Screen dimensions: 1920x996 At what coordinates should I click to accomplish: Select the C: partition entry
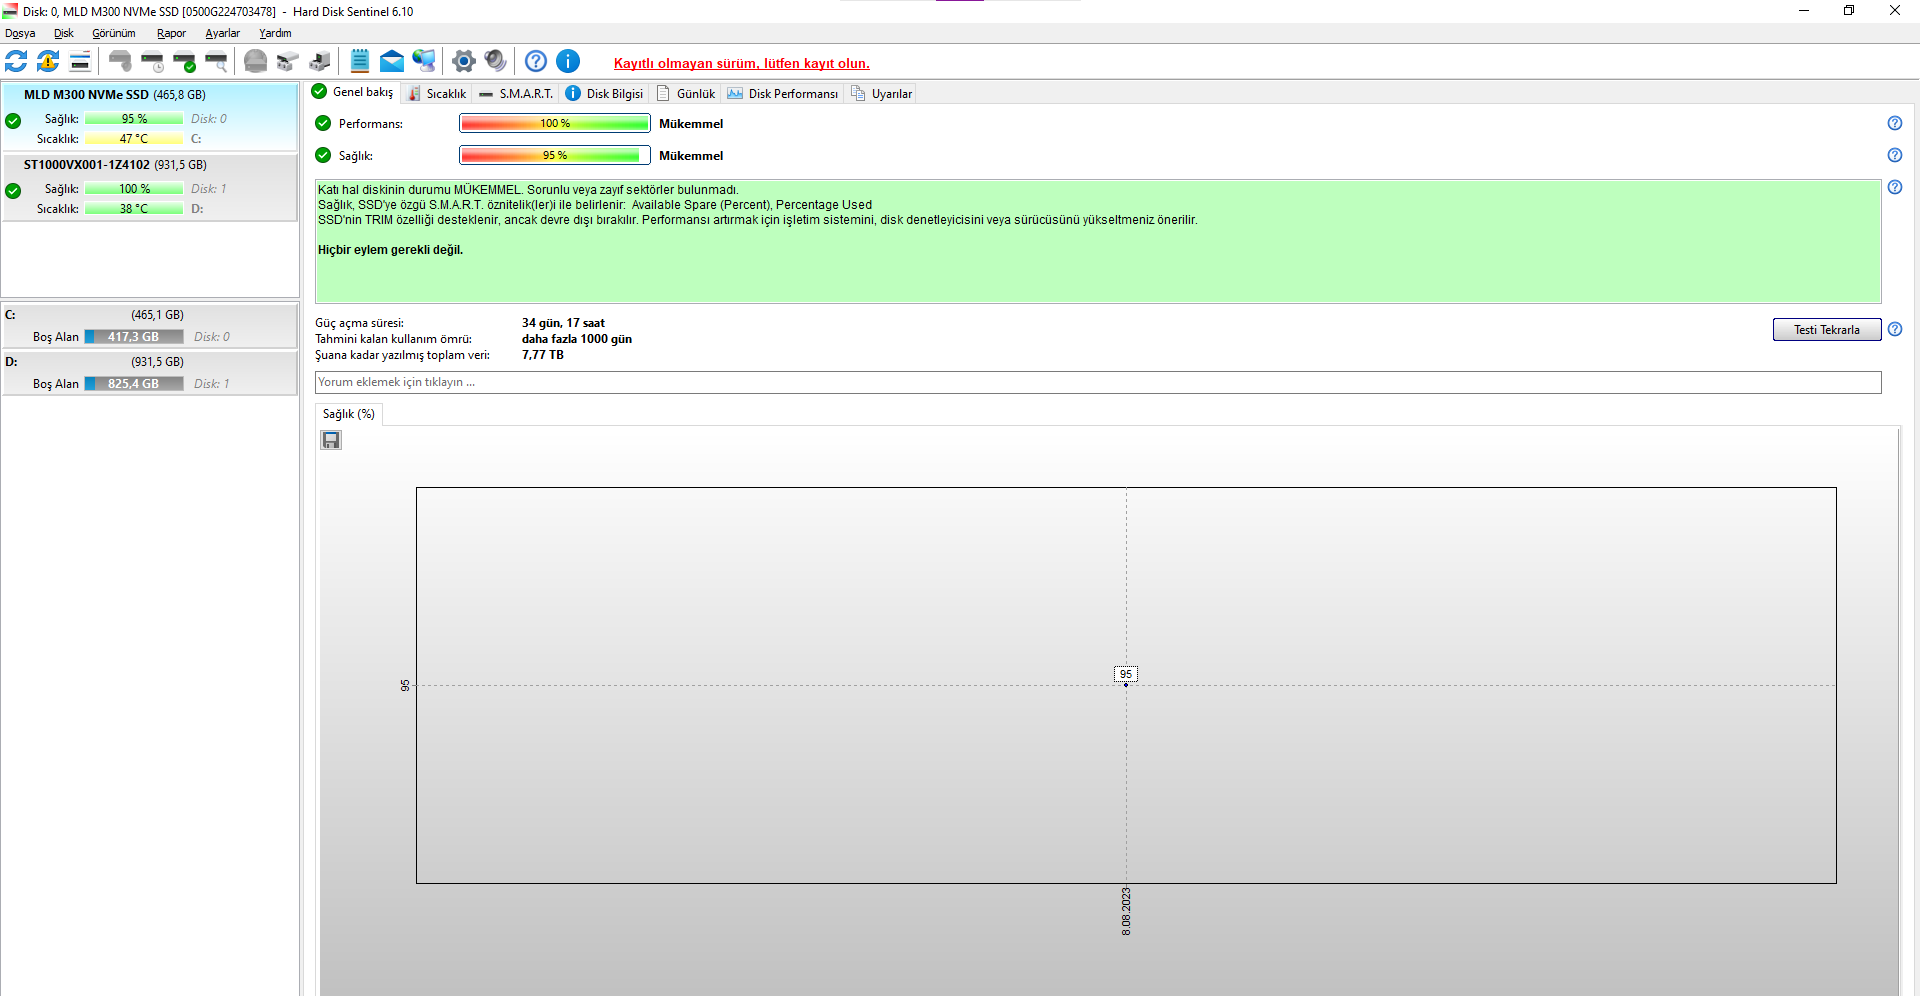[150, 326]
